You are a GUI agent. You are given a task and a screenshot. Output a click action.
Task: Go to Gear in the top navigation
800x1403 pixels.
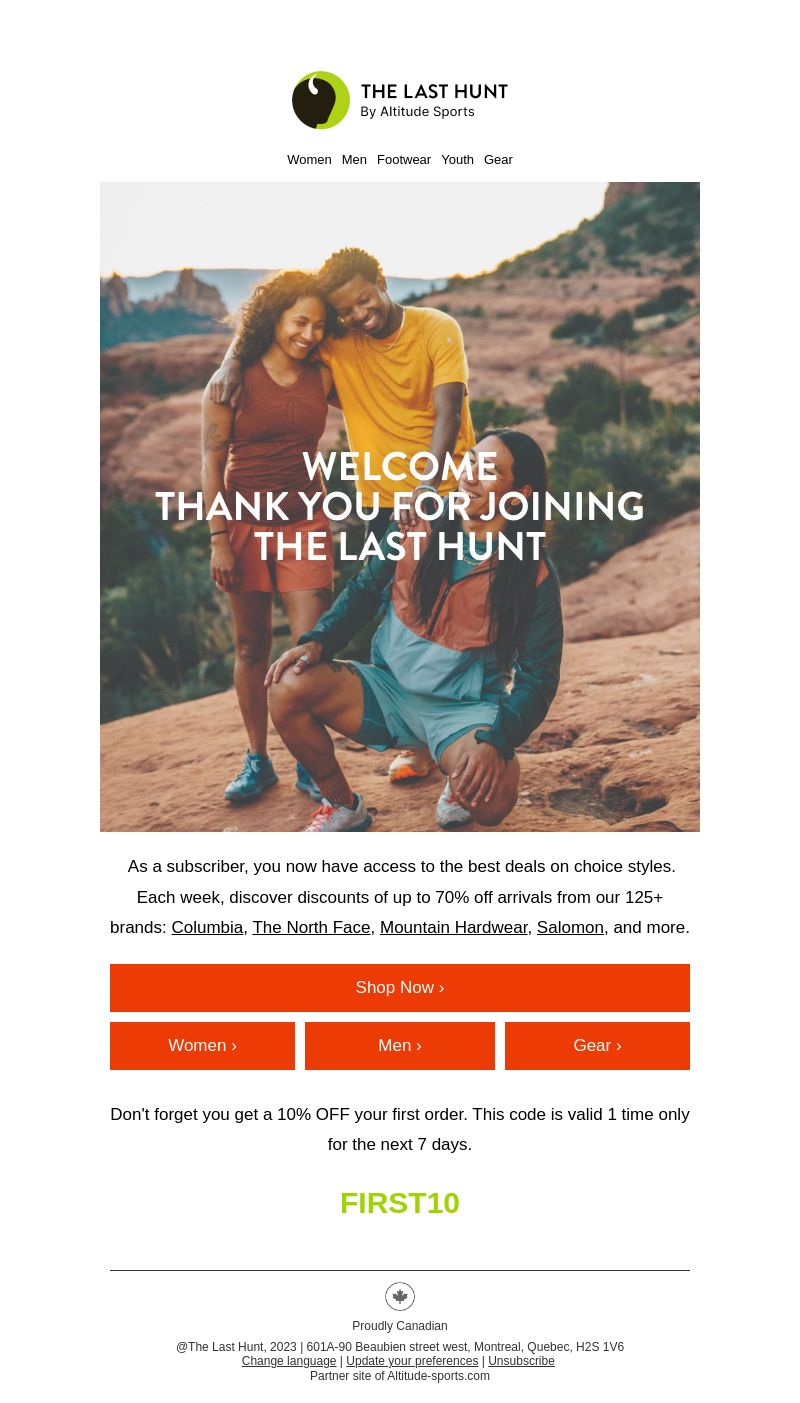pos(498,160)
